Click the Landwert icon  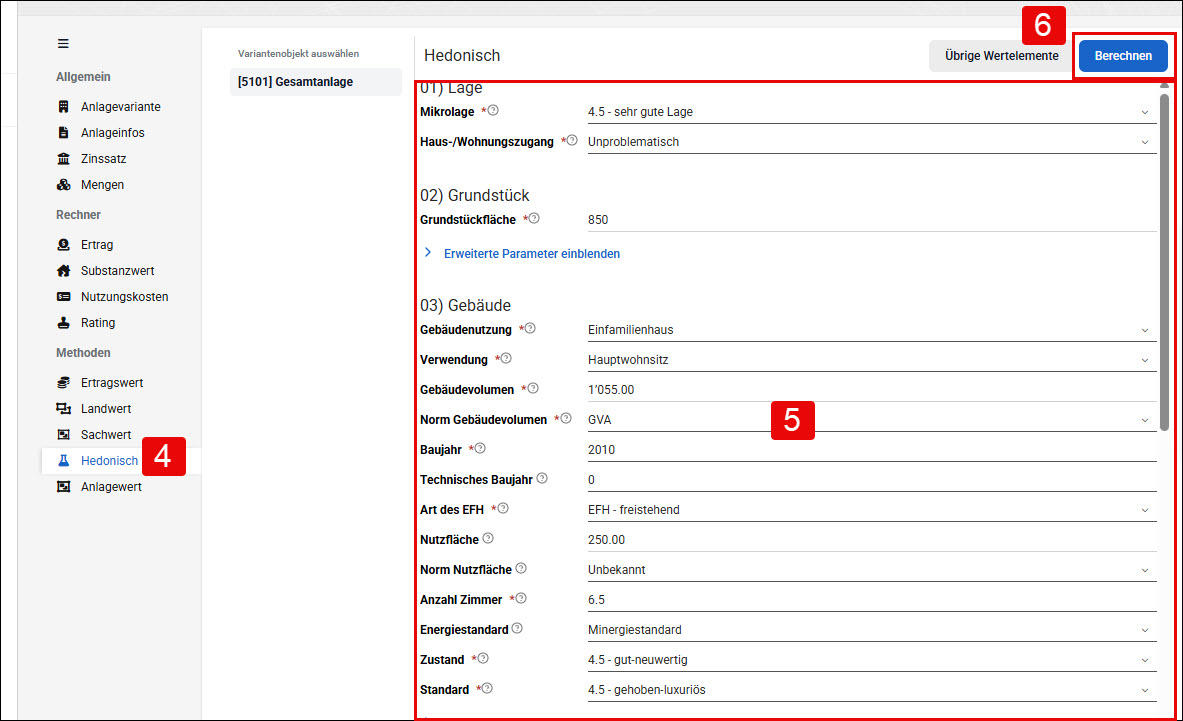[63, 409]
